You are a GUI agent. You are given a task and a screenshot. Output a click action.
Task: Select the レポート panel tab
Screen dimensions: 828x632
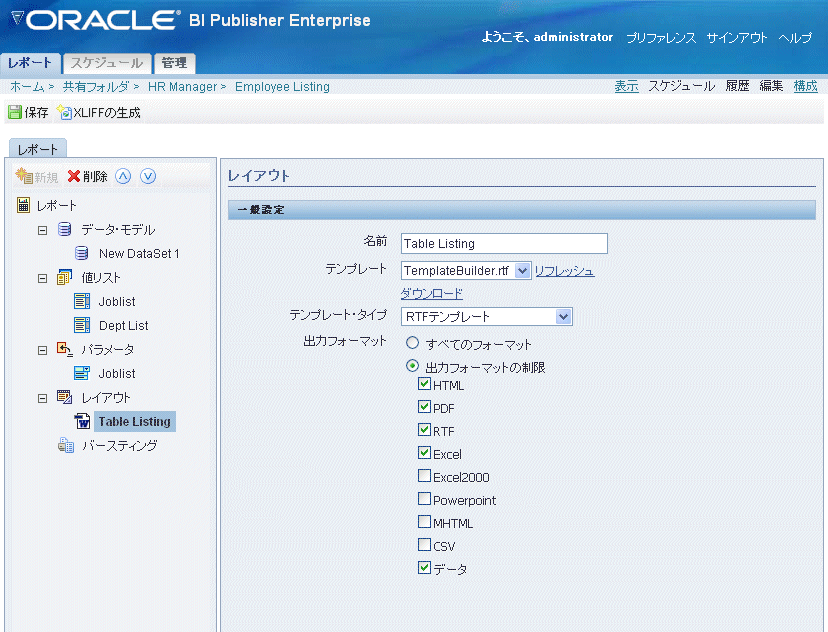pyautogui.click(x=37, y=149)
